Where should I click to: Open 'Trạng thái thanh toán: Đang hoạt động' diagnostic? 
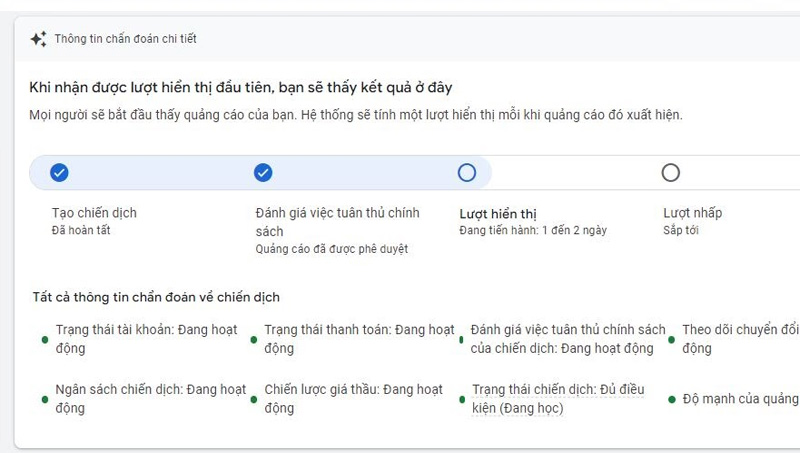[358, 339]
